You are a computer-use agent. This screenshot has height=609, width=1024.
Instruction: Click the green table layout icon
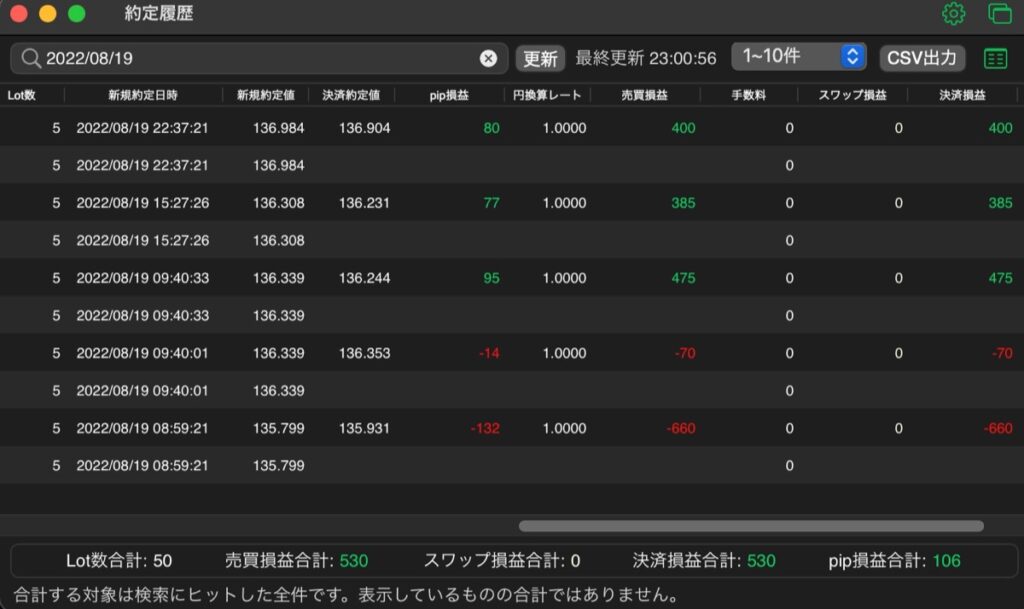995,58
